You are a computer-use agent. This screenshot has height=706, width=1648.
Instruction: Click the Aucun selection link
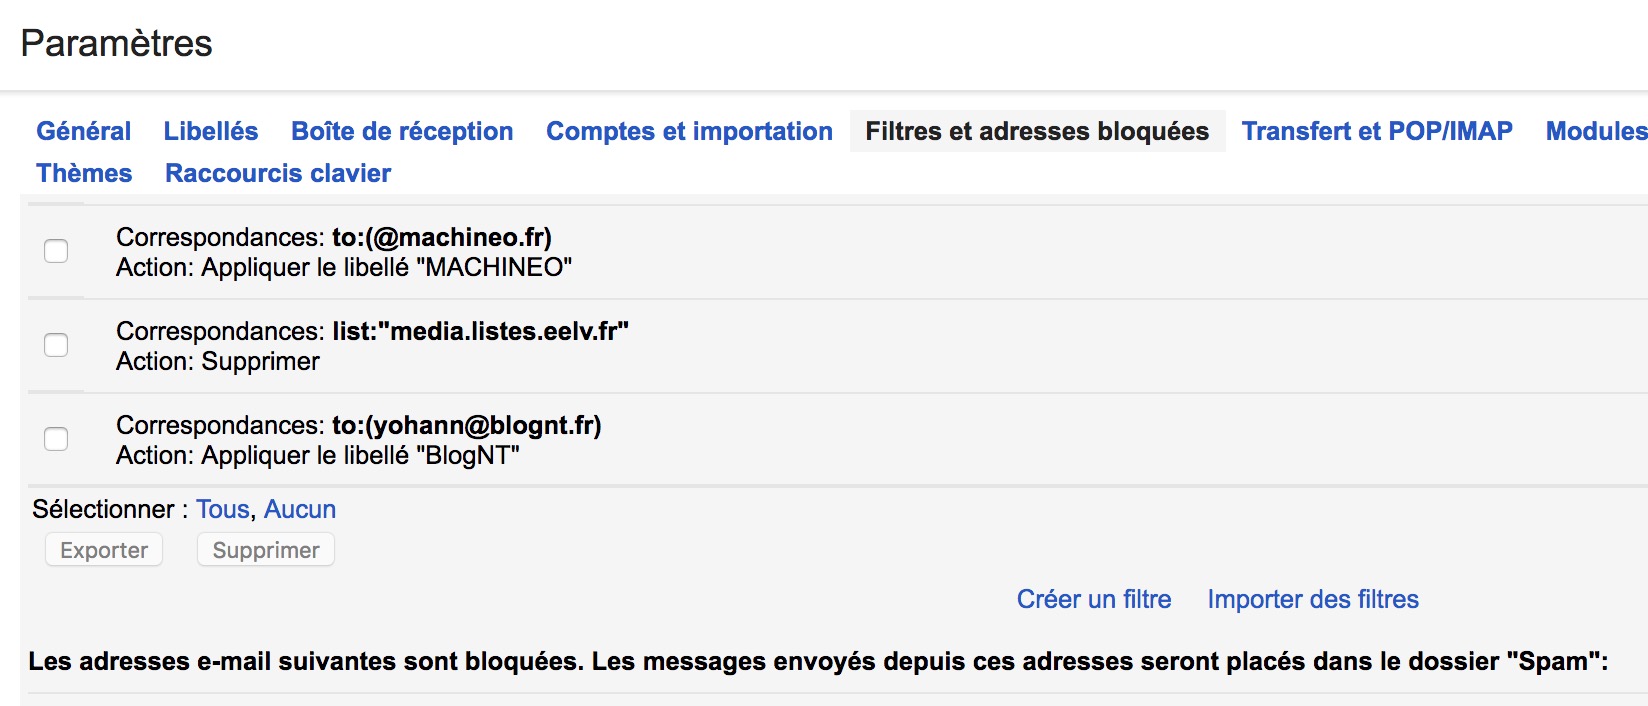pyautogui.click(x=300, y=509)
